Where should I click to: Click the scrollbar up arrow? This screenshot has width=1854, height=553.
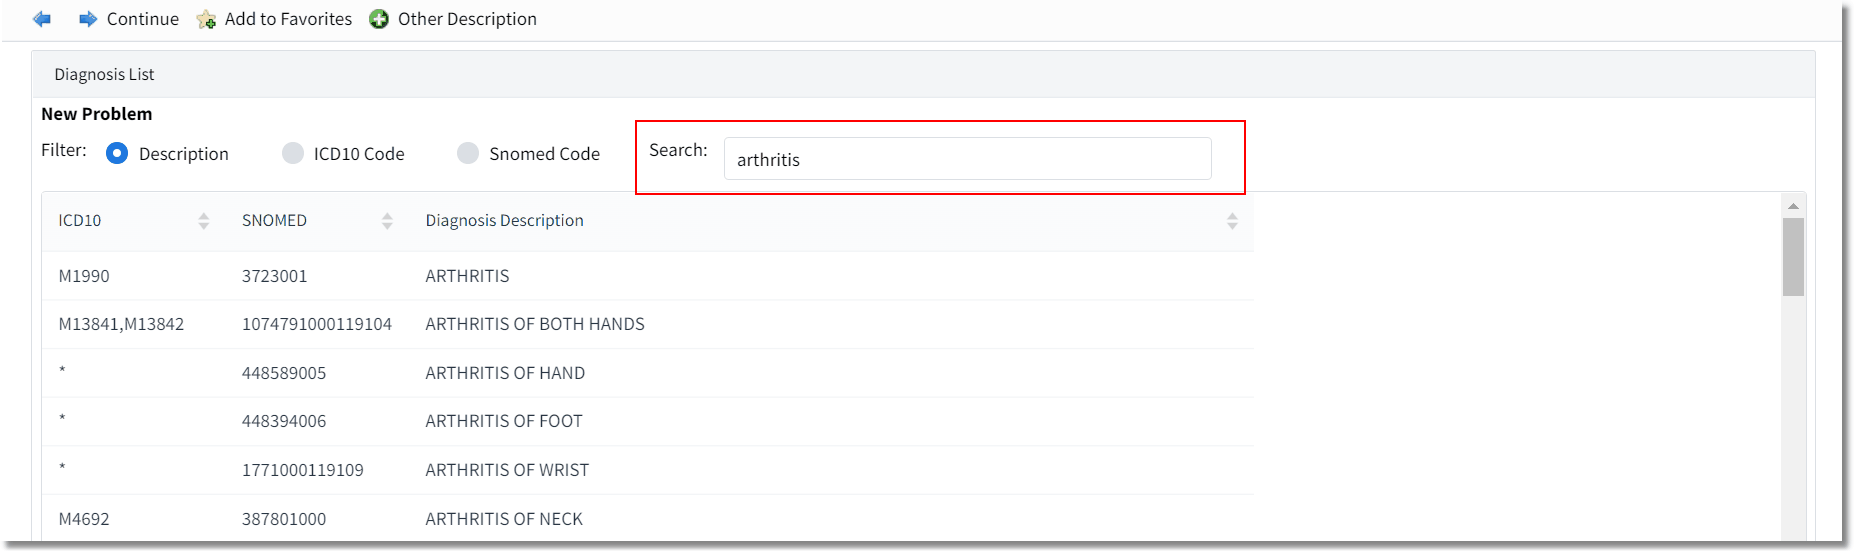1793,206
